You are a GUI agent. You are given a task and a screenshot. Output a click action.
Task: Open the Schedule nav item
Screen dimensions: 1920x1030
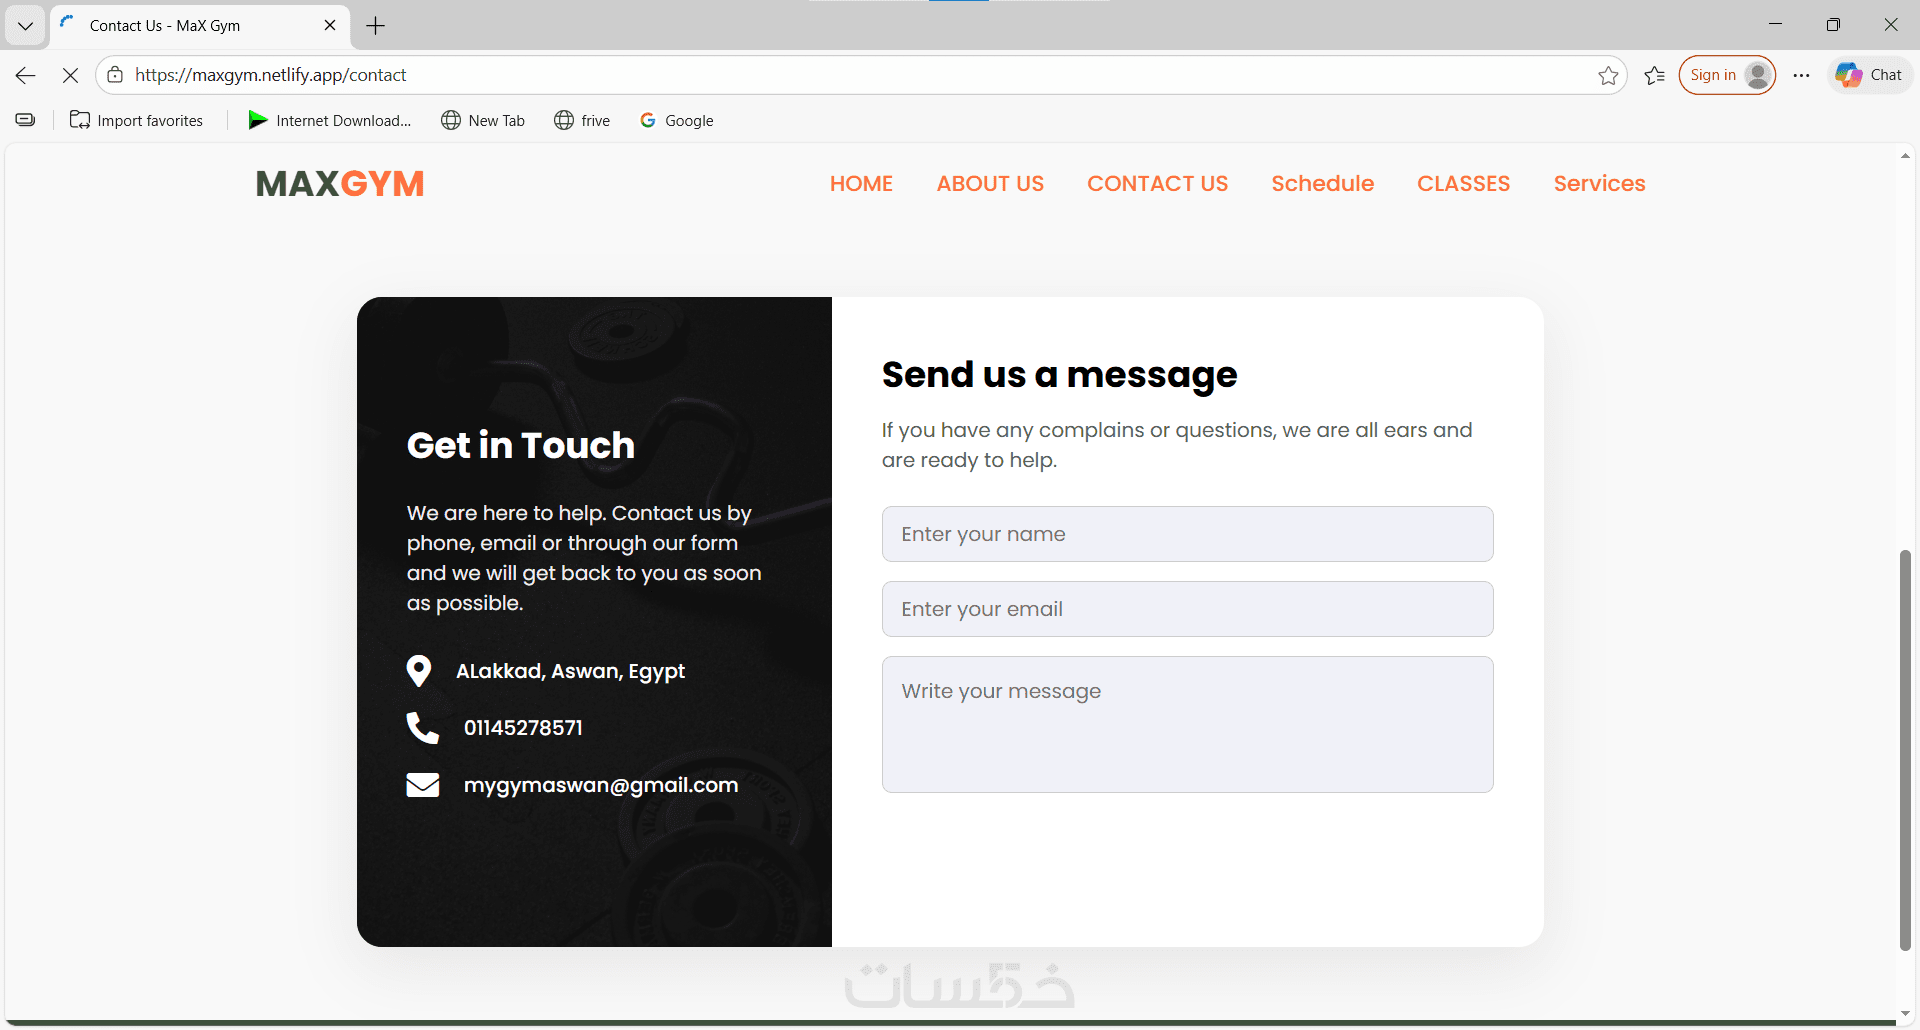(x=1322, y=184)
